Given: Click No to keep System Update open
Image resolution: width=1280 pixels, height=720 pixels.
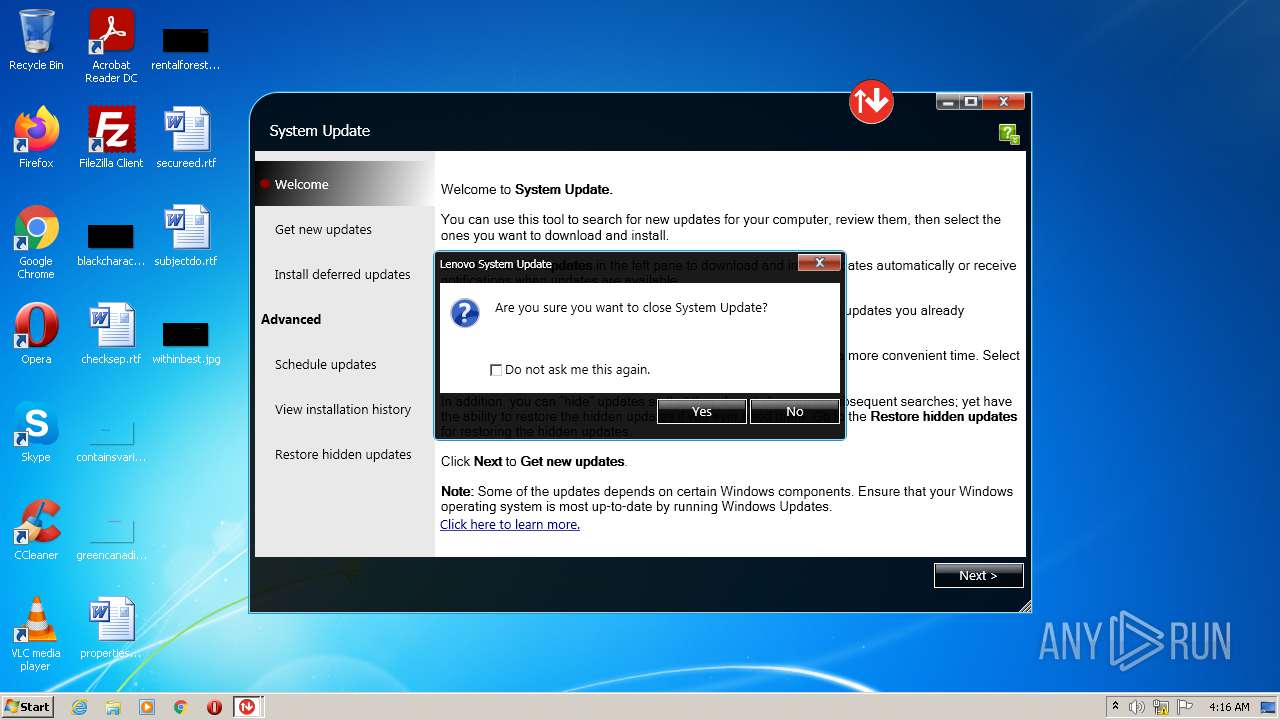Looking at the screenshot, I should point(795,411).
